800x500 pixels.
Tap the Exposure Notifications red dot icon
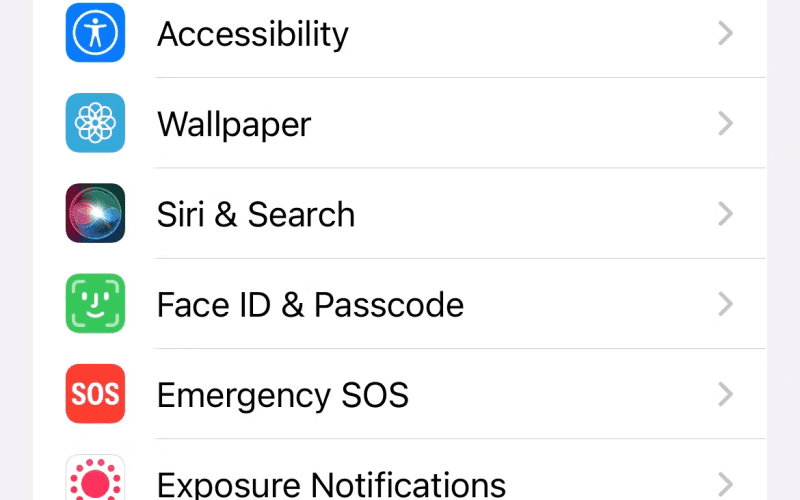click(95, 478)
